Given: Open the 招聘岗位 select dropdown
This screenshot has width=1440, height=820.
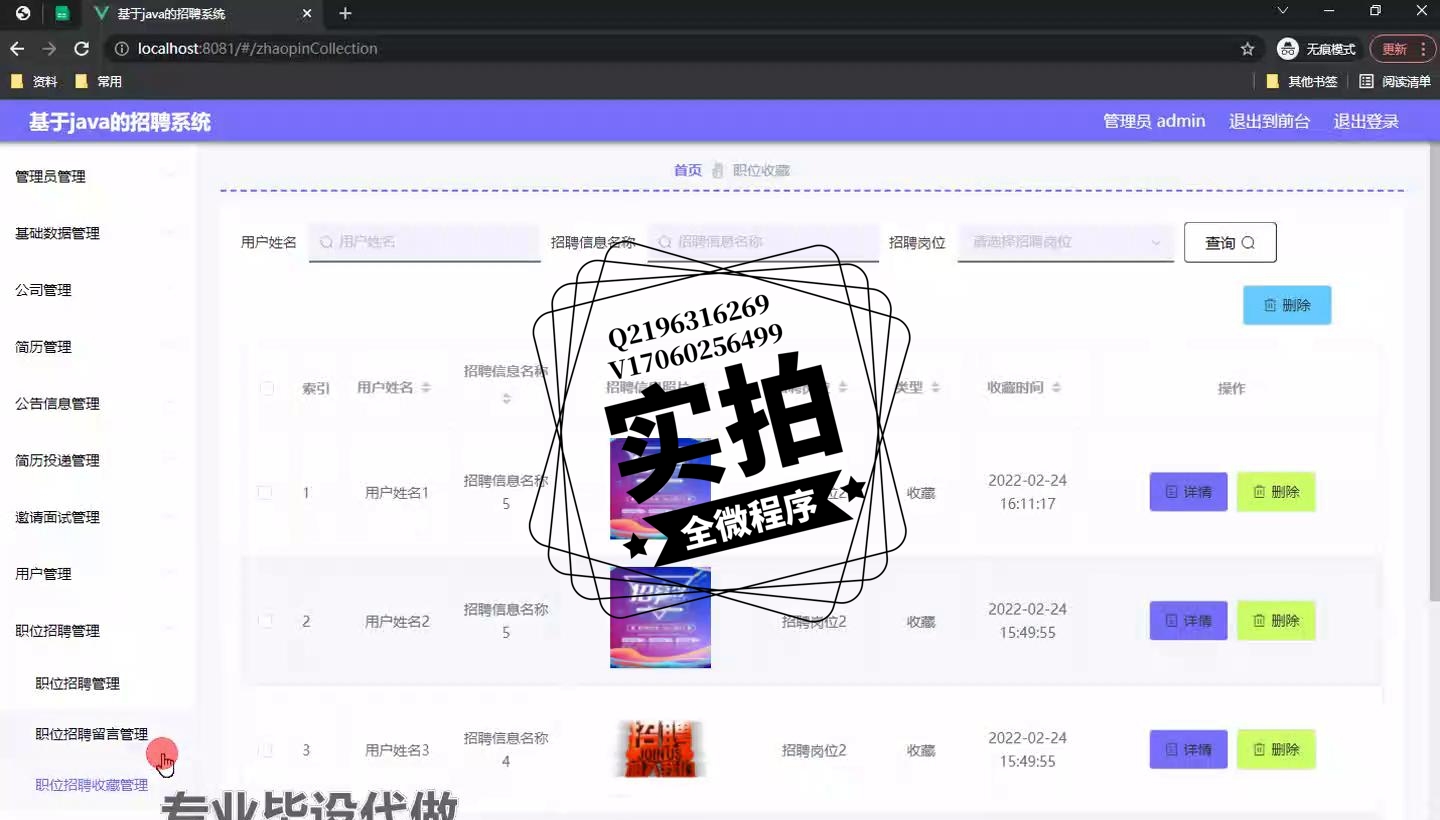Looking at the screenshot, I should 1066,242.
